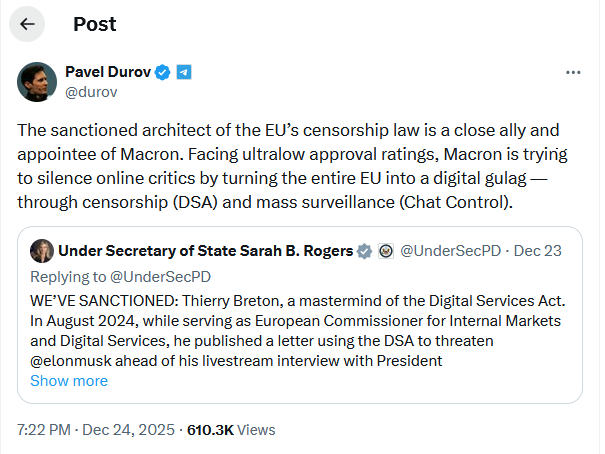
Task: Open the quoted WE'VE SANCTIONED post body
Action: coord(300,320)
